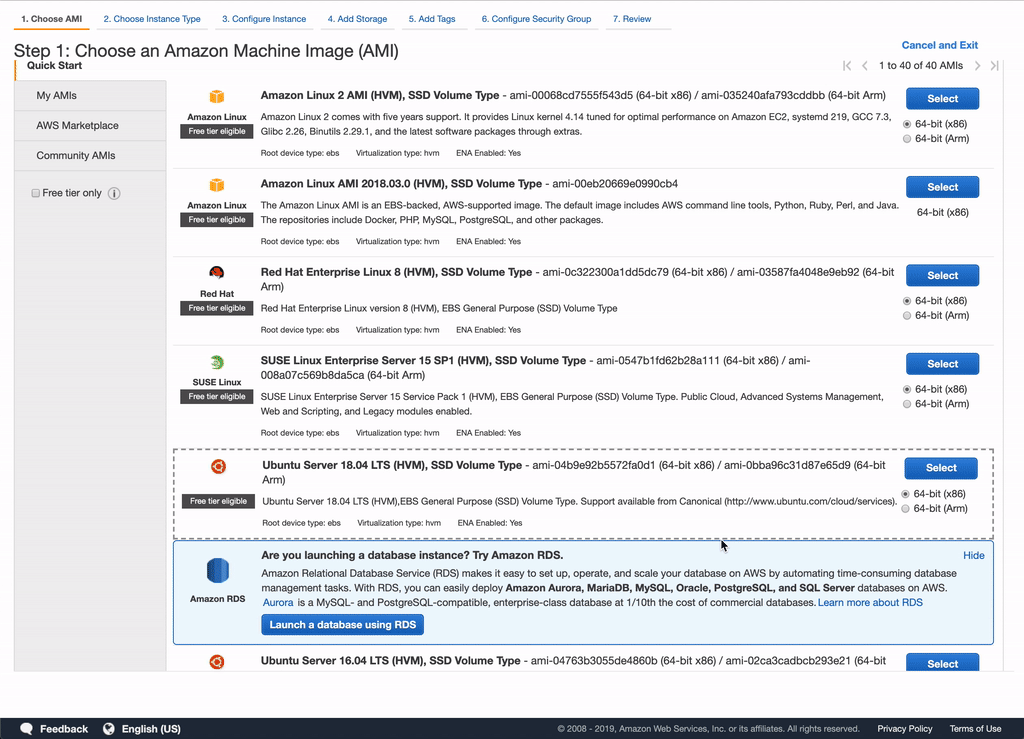Click Free tier eligible badge under Red Hat
1024x739 pixels.
pos(217,308)
